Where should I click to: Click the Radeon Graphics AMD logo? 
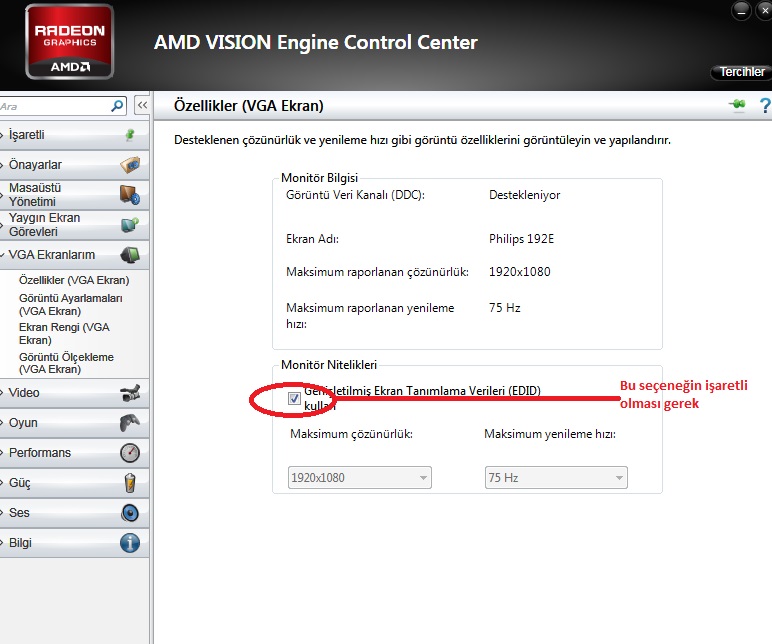(x=69, y=41)
